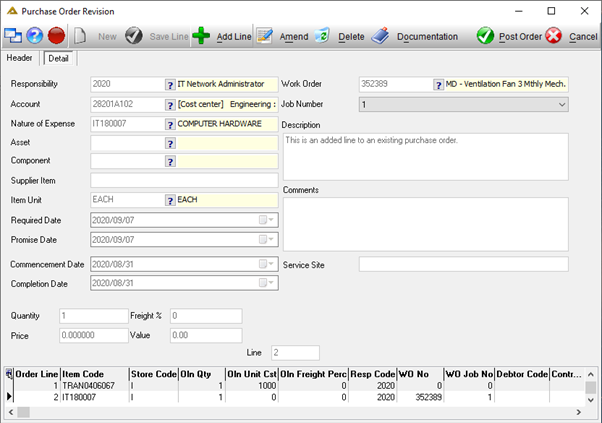Viewport: 602px width, 423px height.
Task: Switch to the Header tab
Action: [x=19, y=58]
